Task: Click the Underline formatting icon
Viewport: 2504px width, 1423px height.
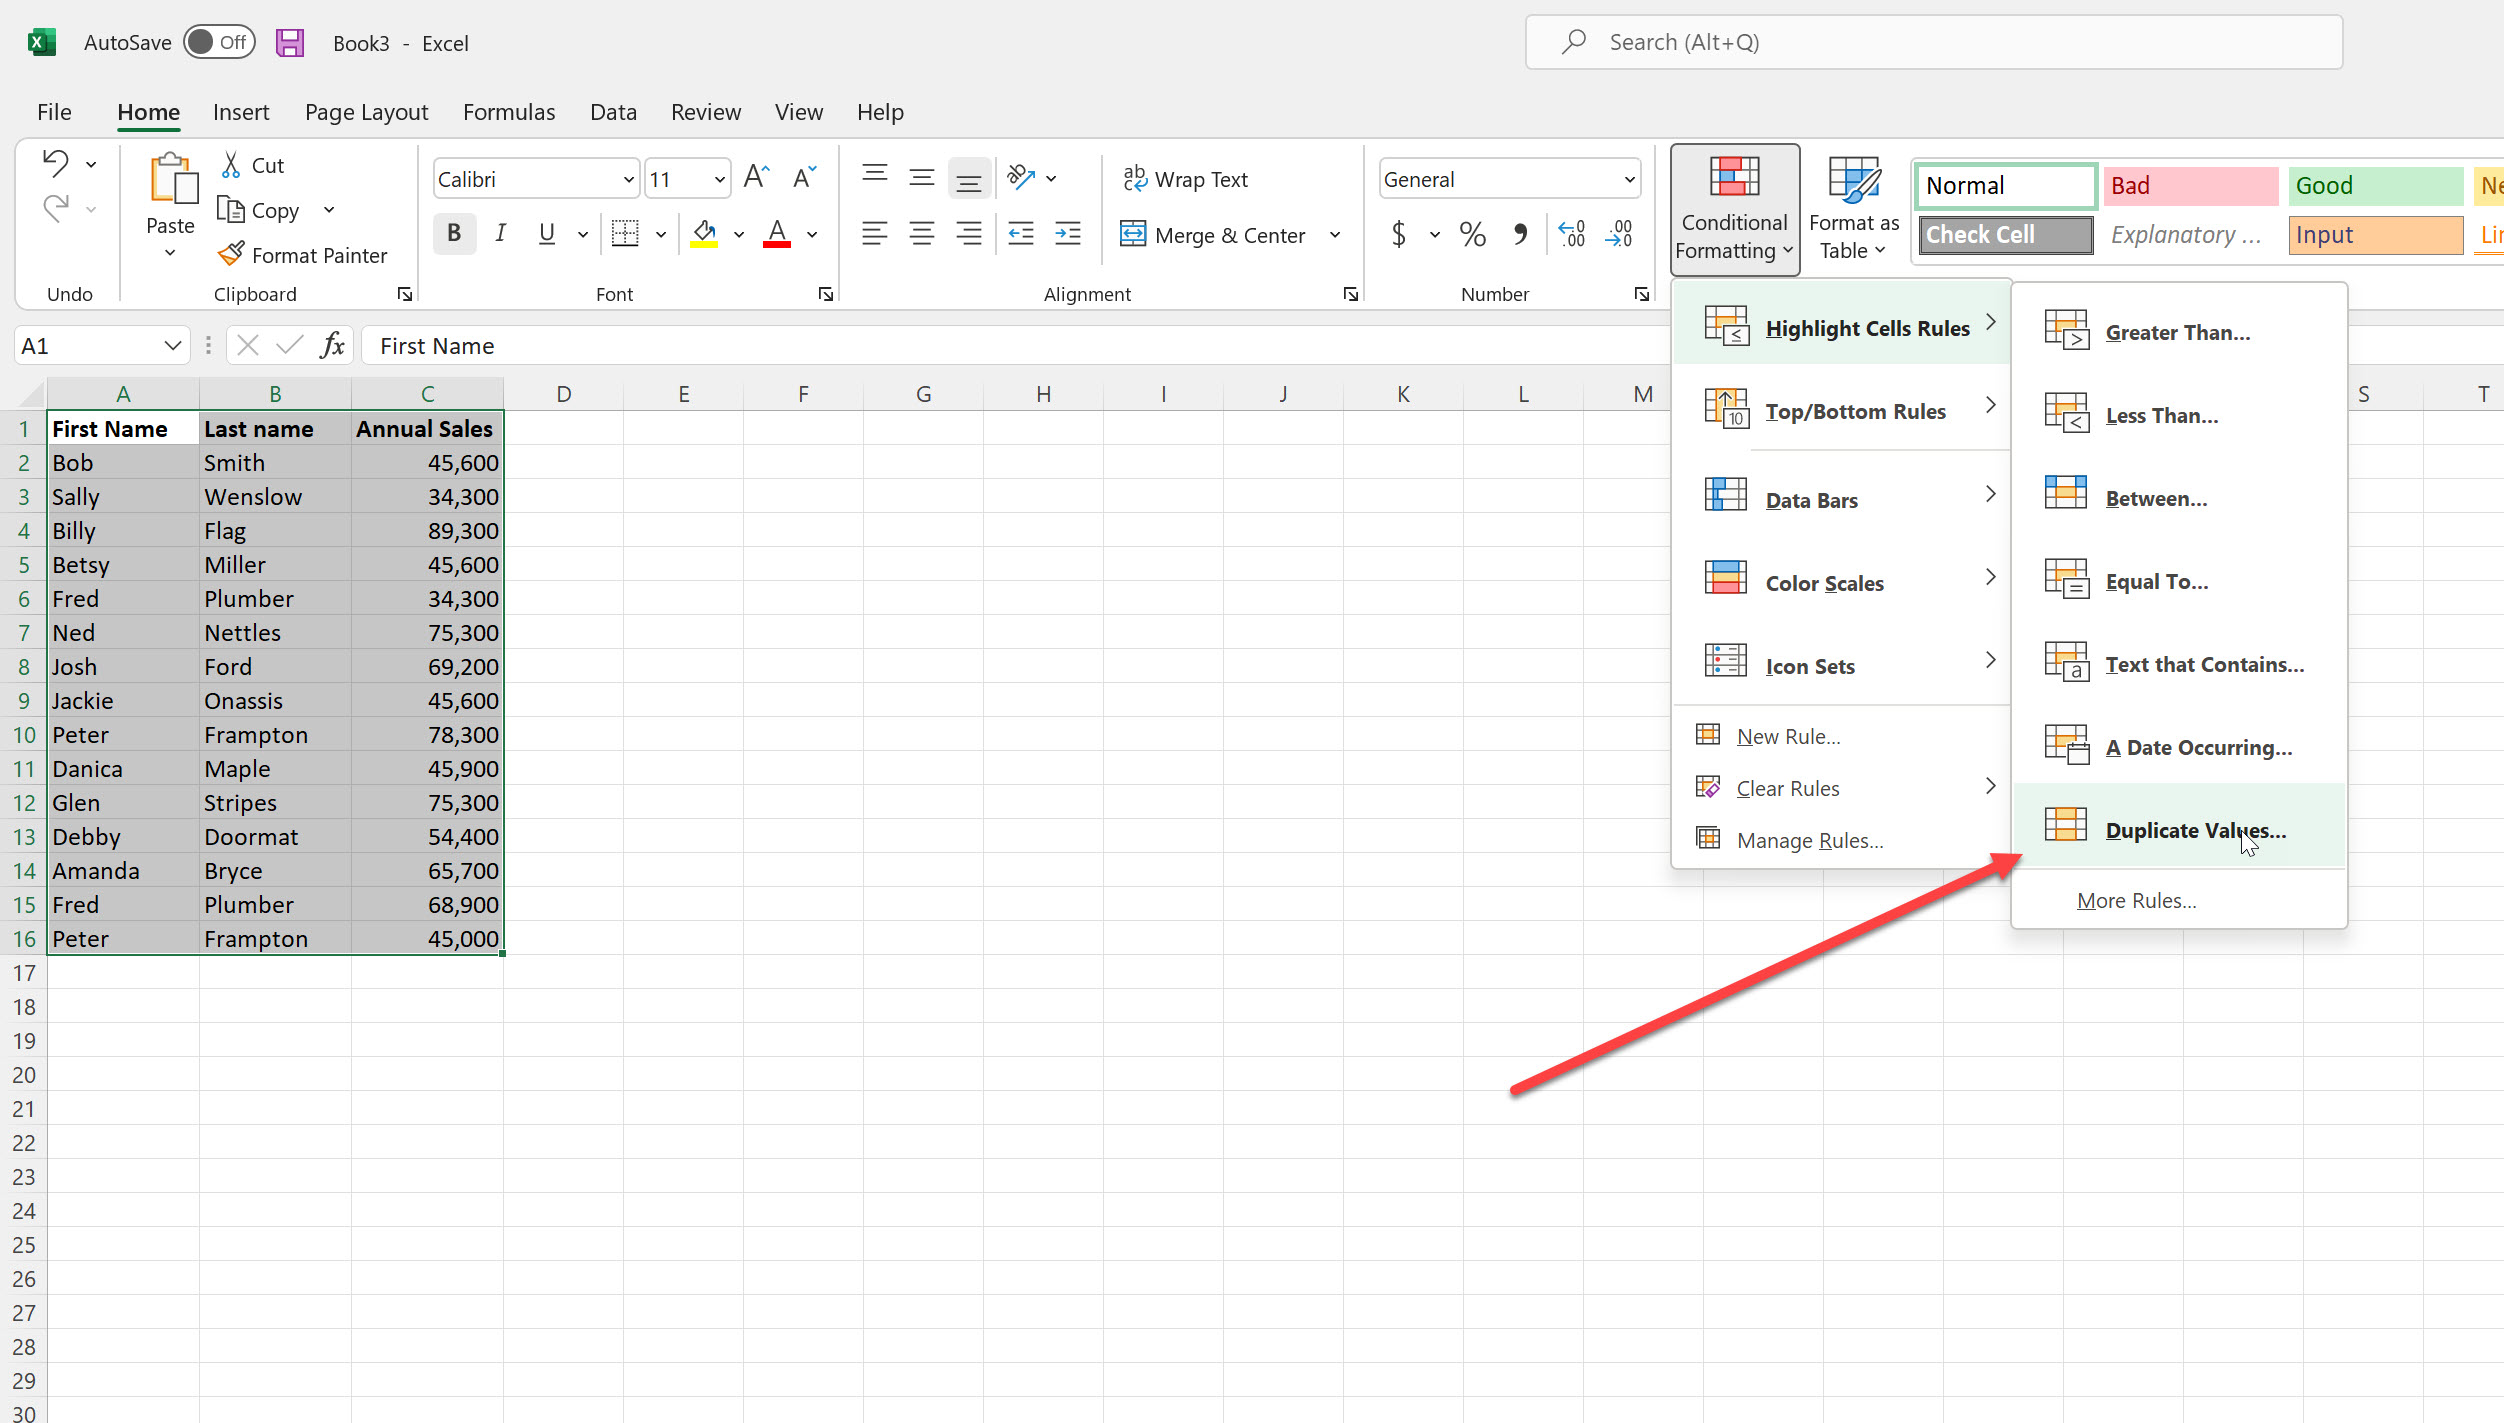Action: point(545,232)
